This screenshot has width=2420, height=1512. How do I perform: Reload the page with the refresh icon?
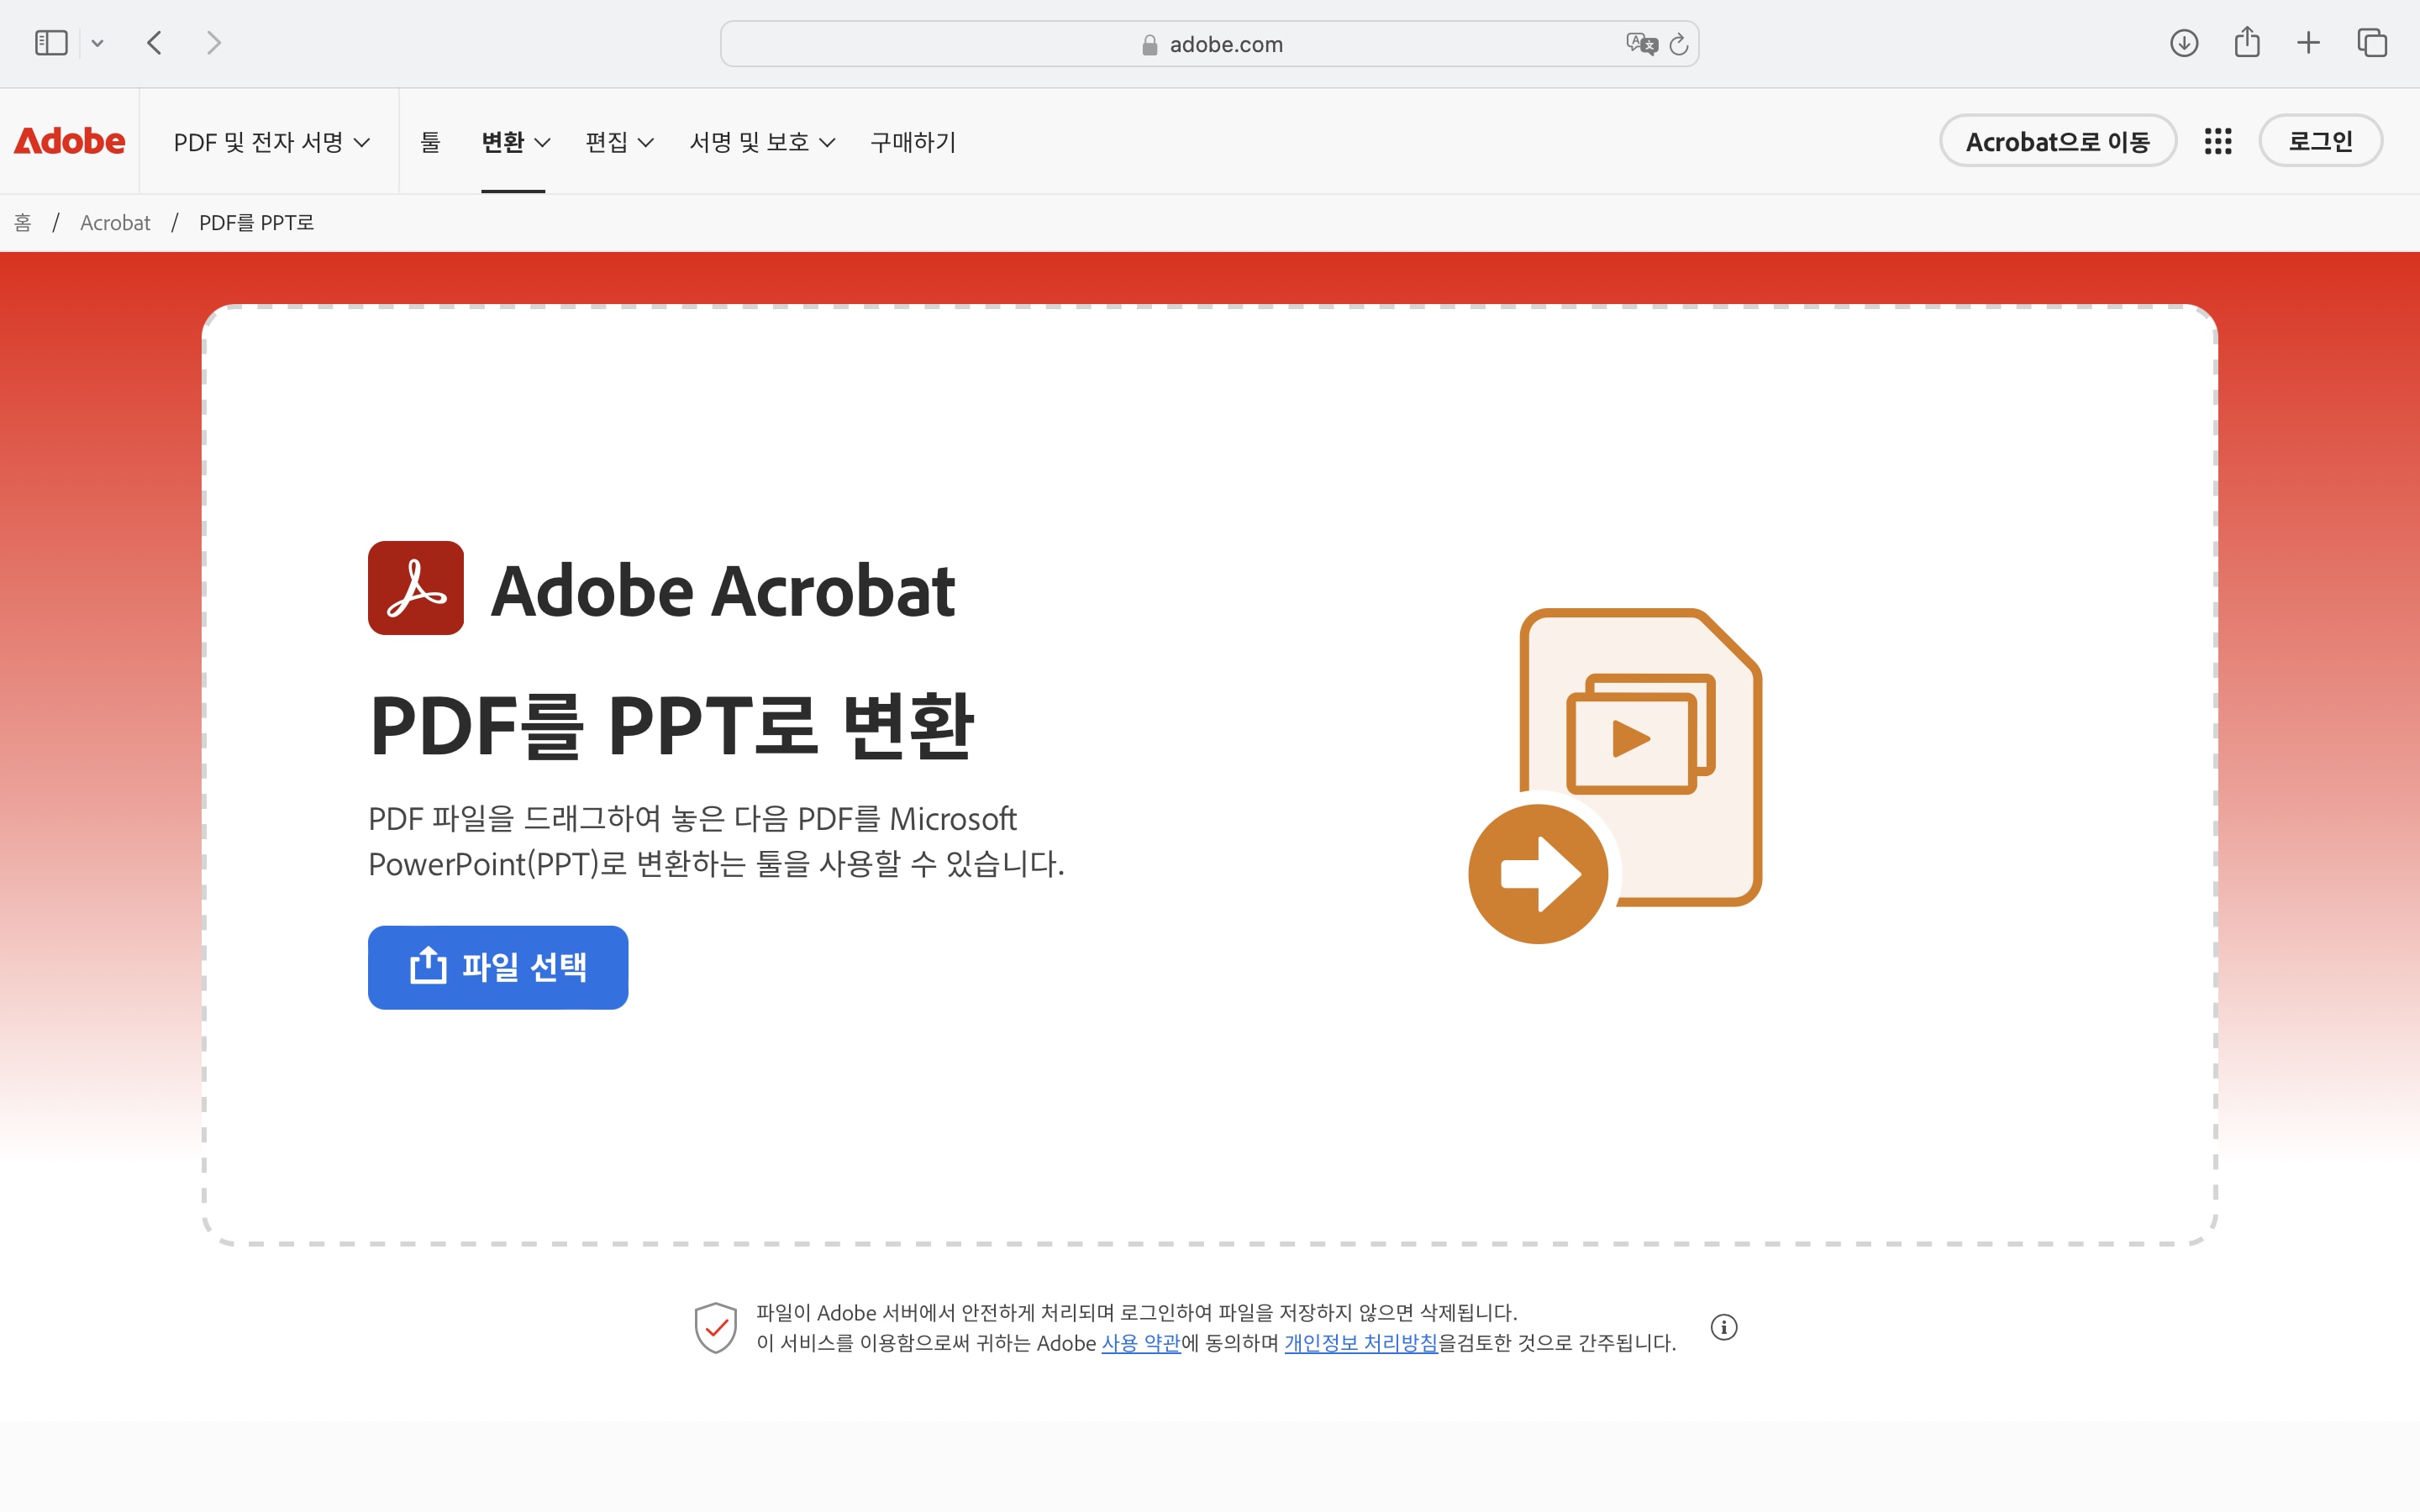(1678, 43)
